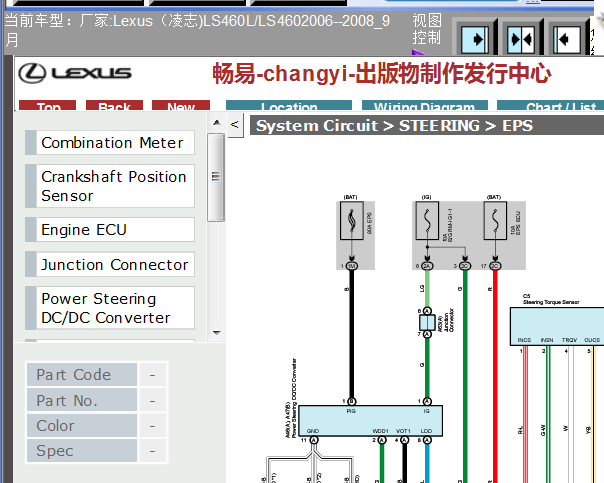Switch to the Location tab
The image size is (604, 483).
click(289, 105)
